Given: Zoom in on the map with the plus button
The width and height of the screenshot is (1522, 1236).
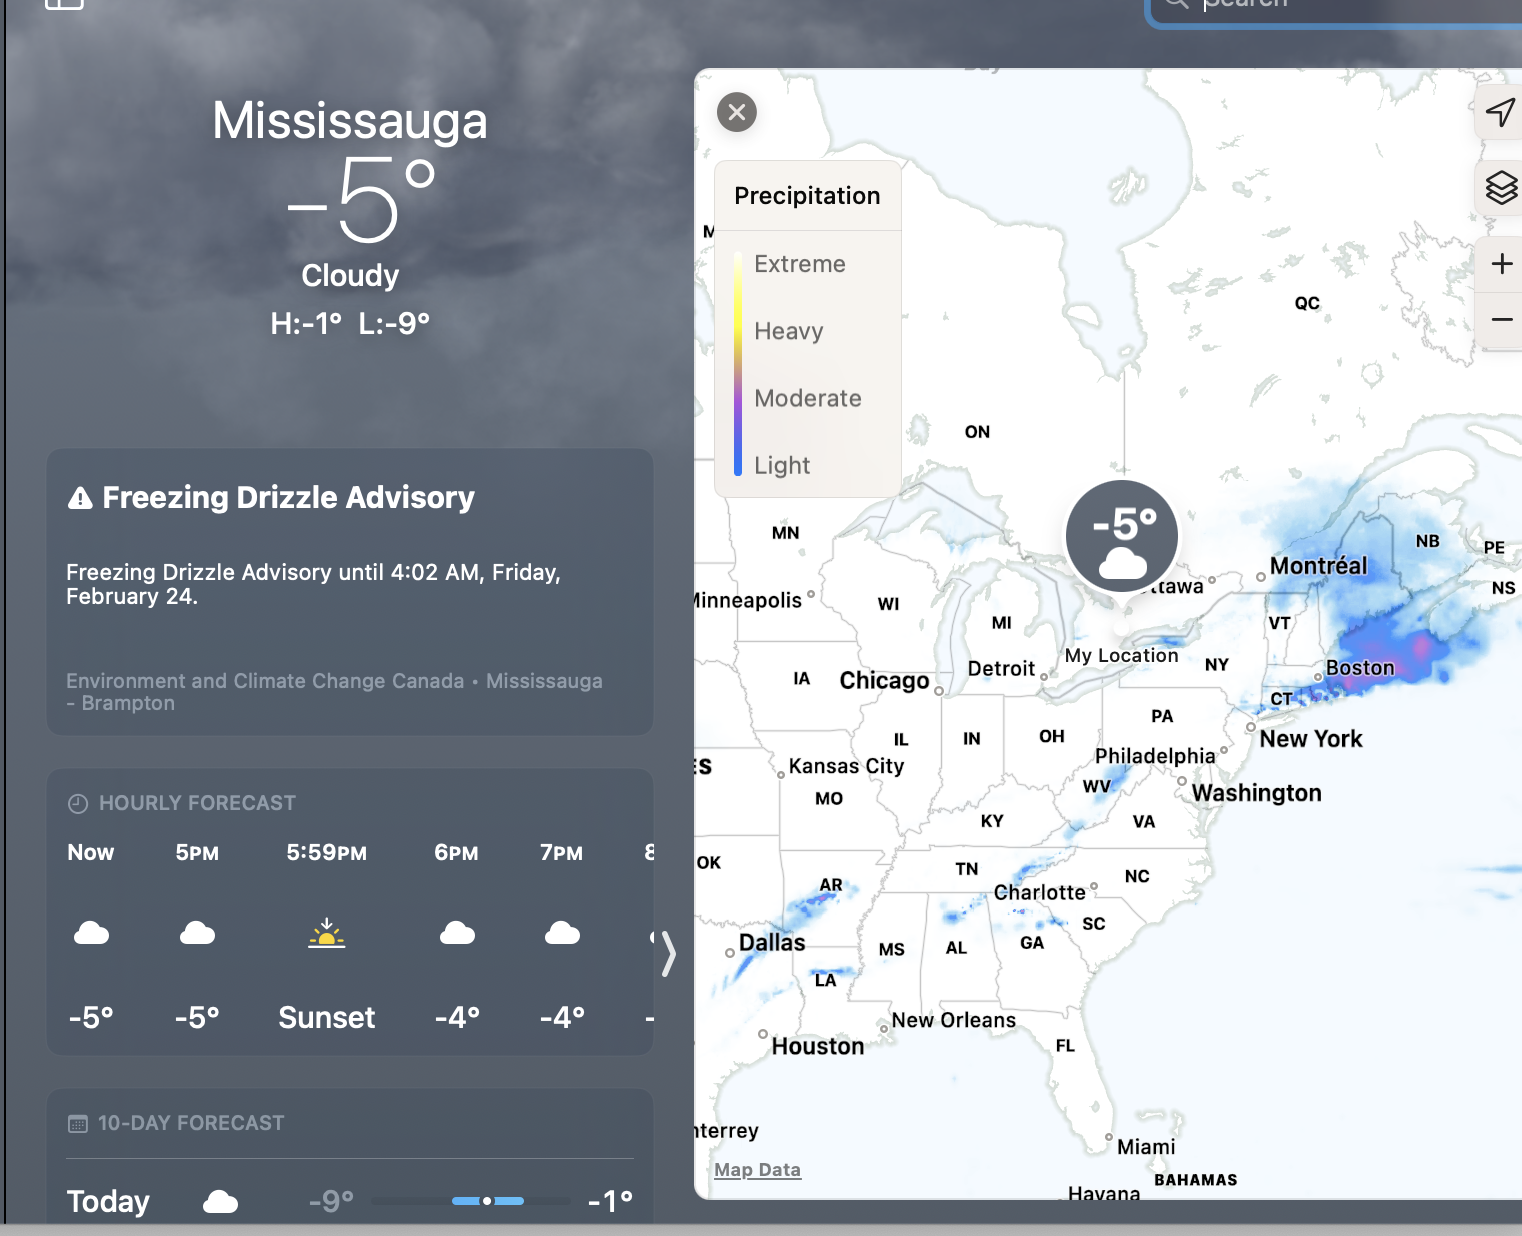Looking at the screenshot, I should [1501, 263].
